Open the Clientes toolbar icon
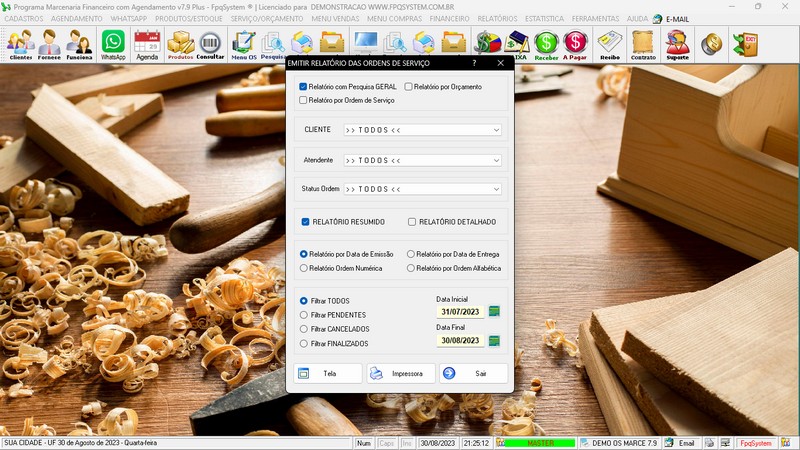This screenshot has width=800, height=450. pyautogui.click(x=20, y=44)
